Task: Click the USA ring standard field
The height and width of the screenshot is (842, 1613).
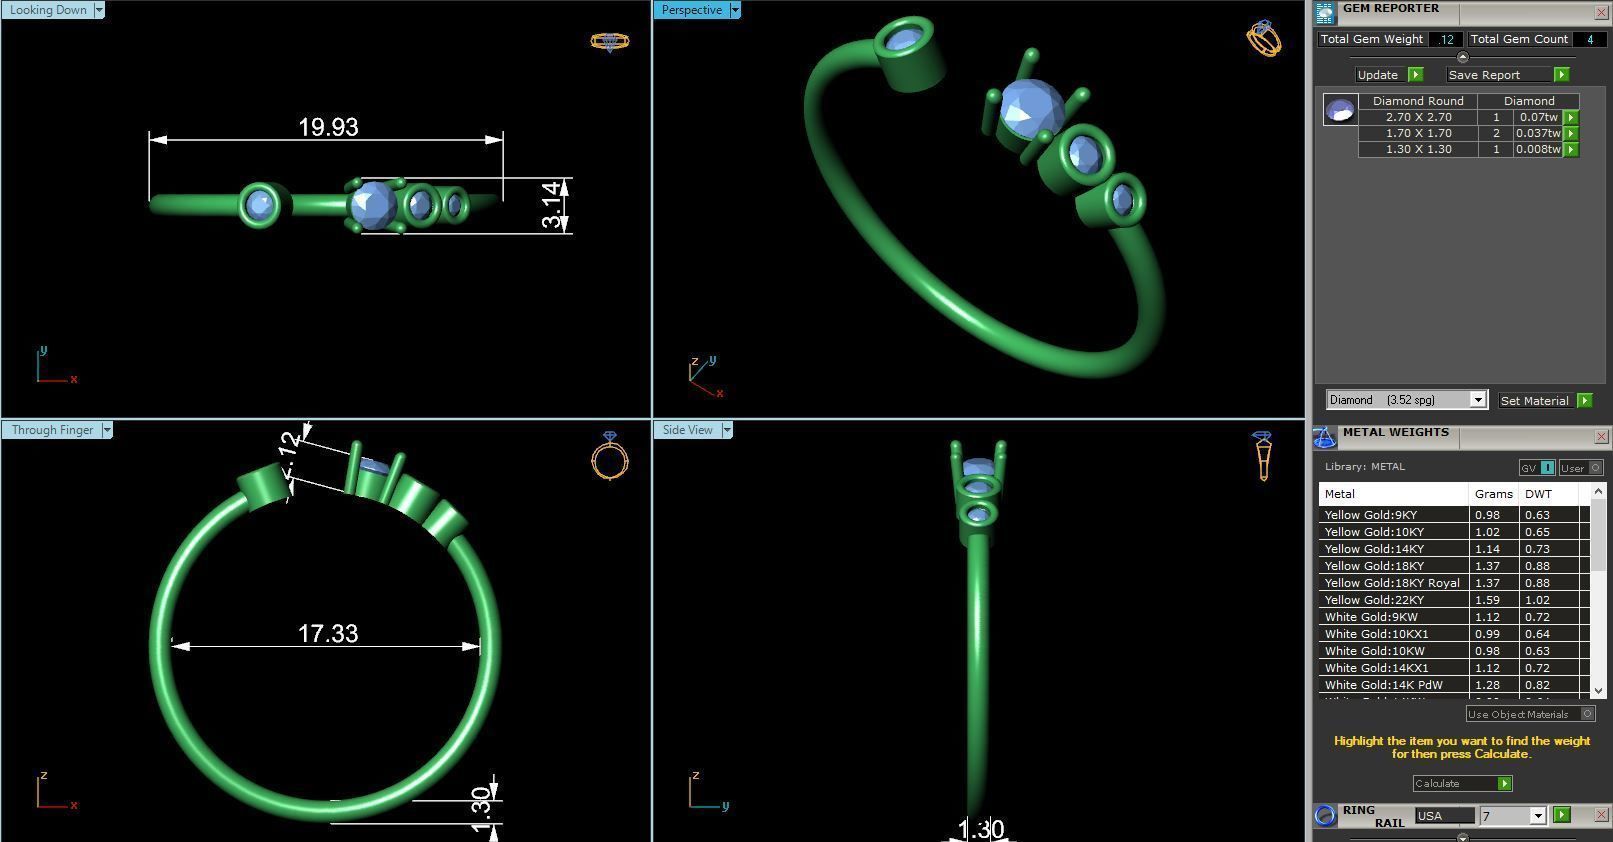Action: (1444, 816)
